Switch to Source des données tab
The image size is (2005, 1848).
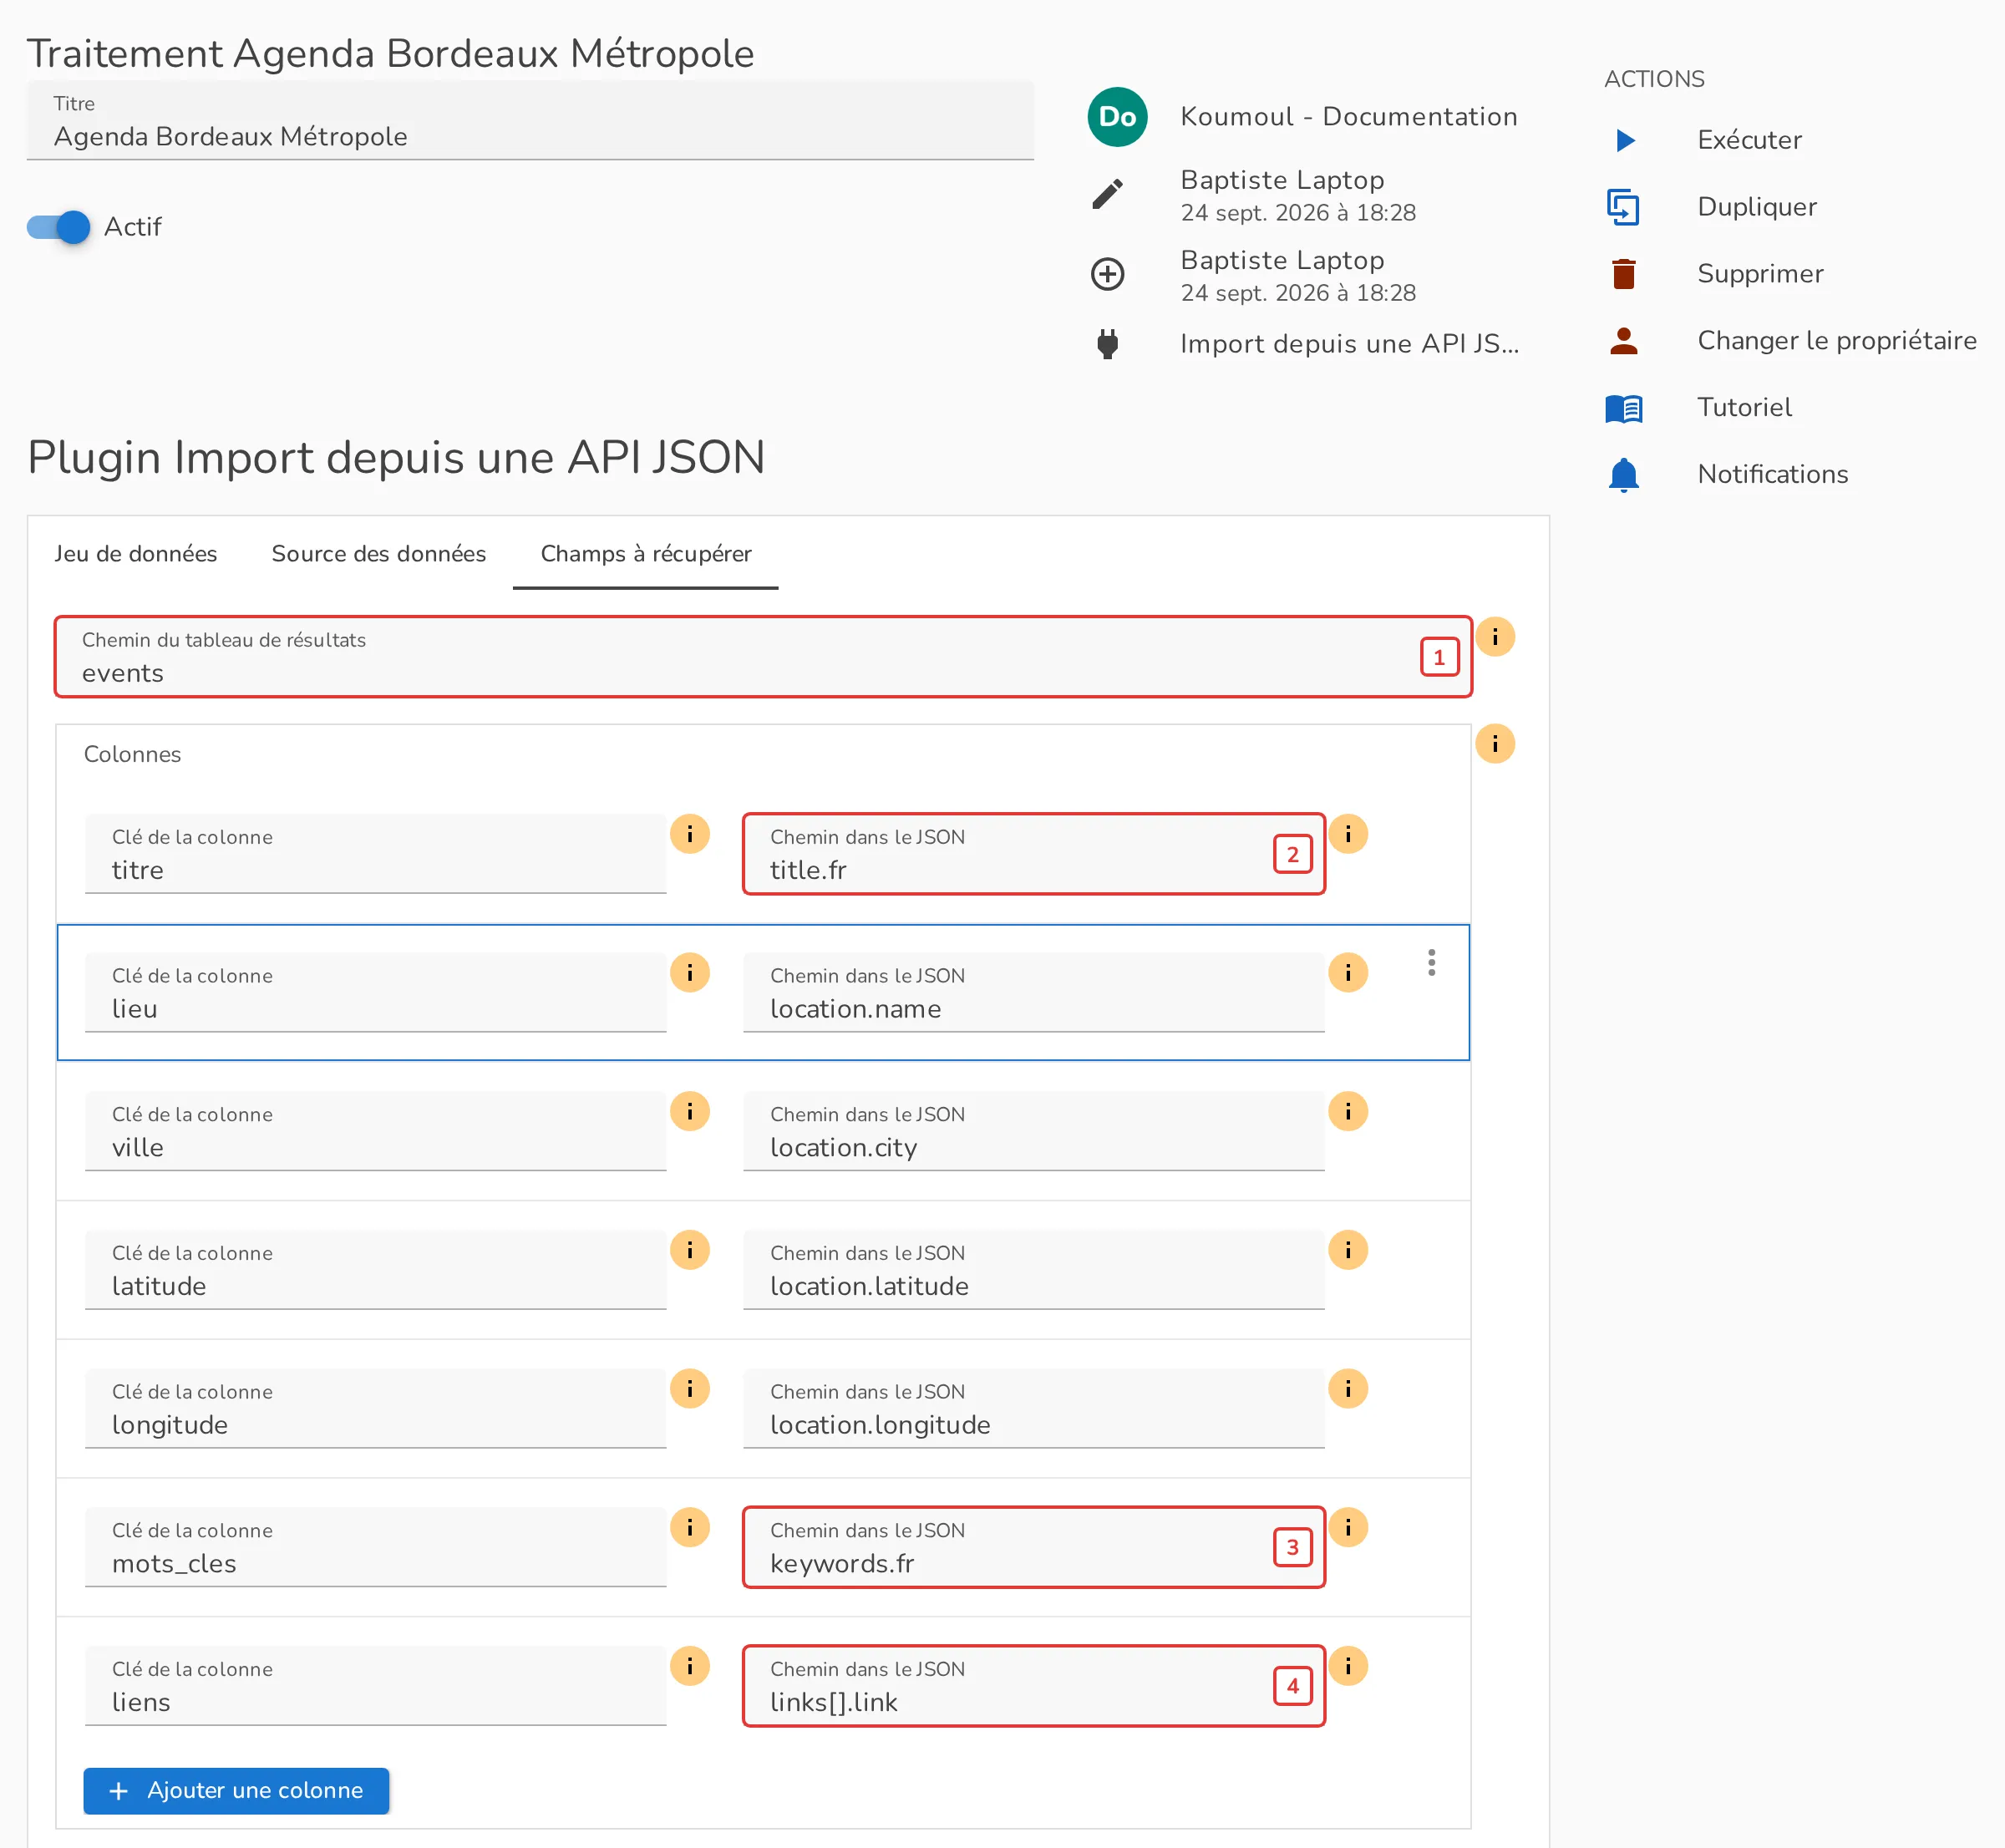pyautogui.click(x=379, y=554)
